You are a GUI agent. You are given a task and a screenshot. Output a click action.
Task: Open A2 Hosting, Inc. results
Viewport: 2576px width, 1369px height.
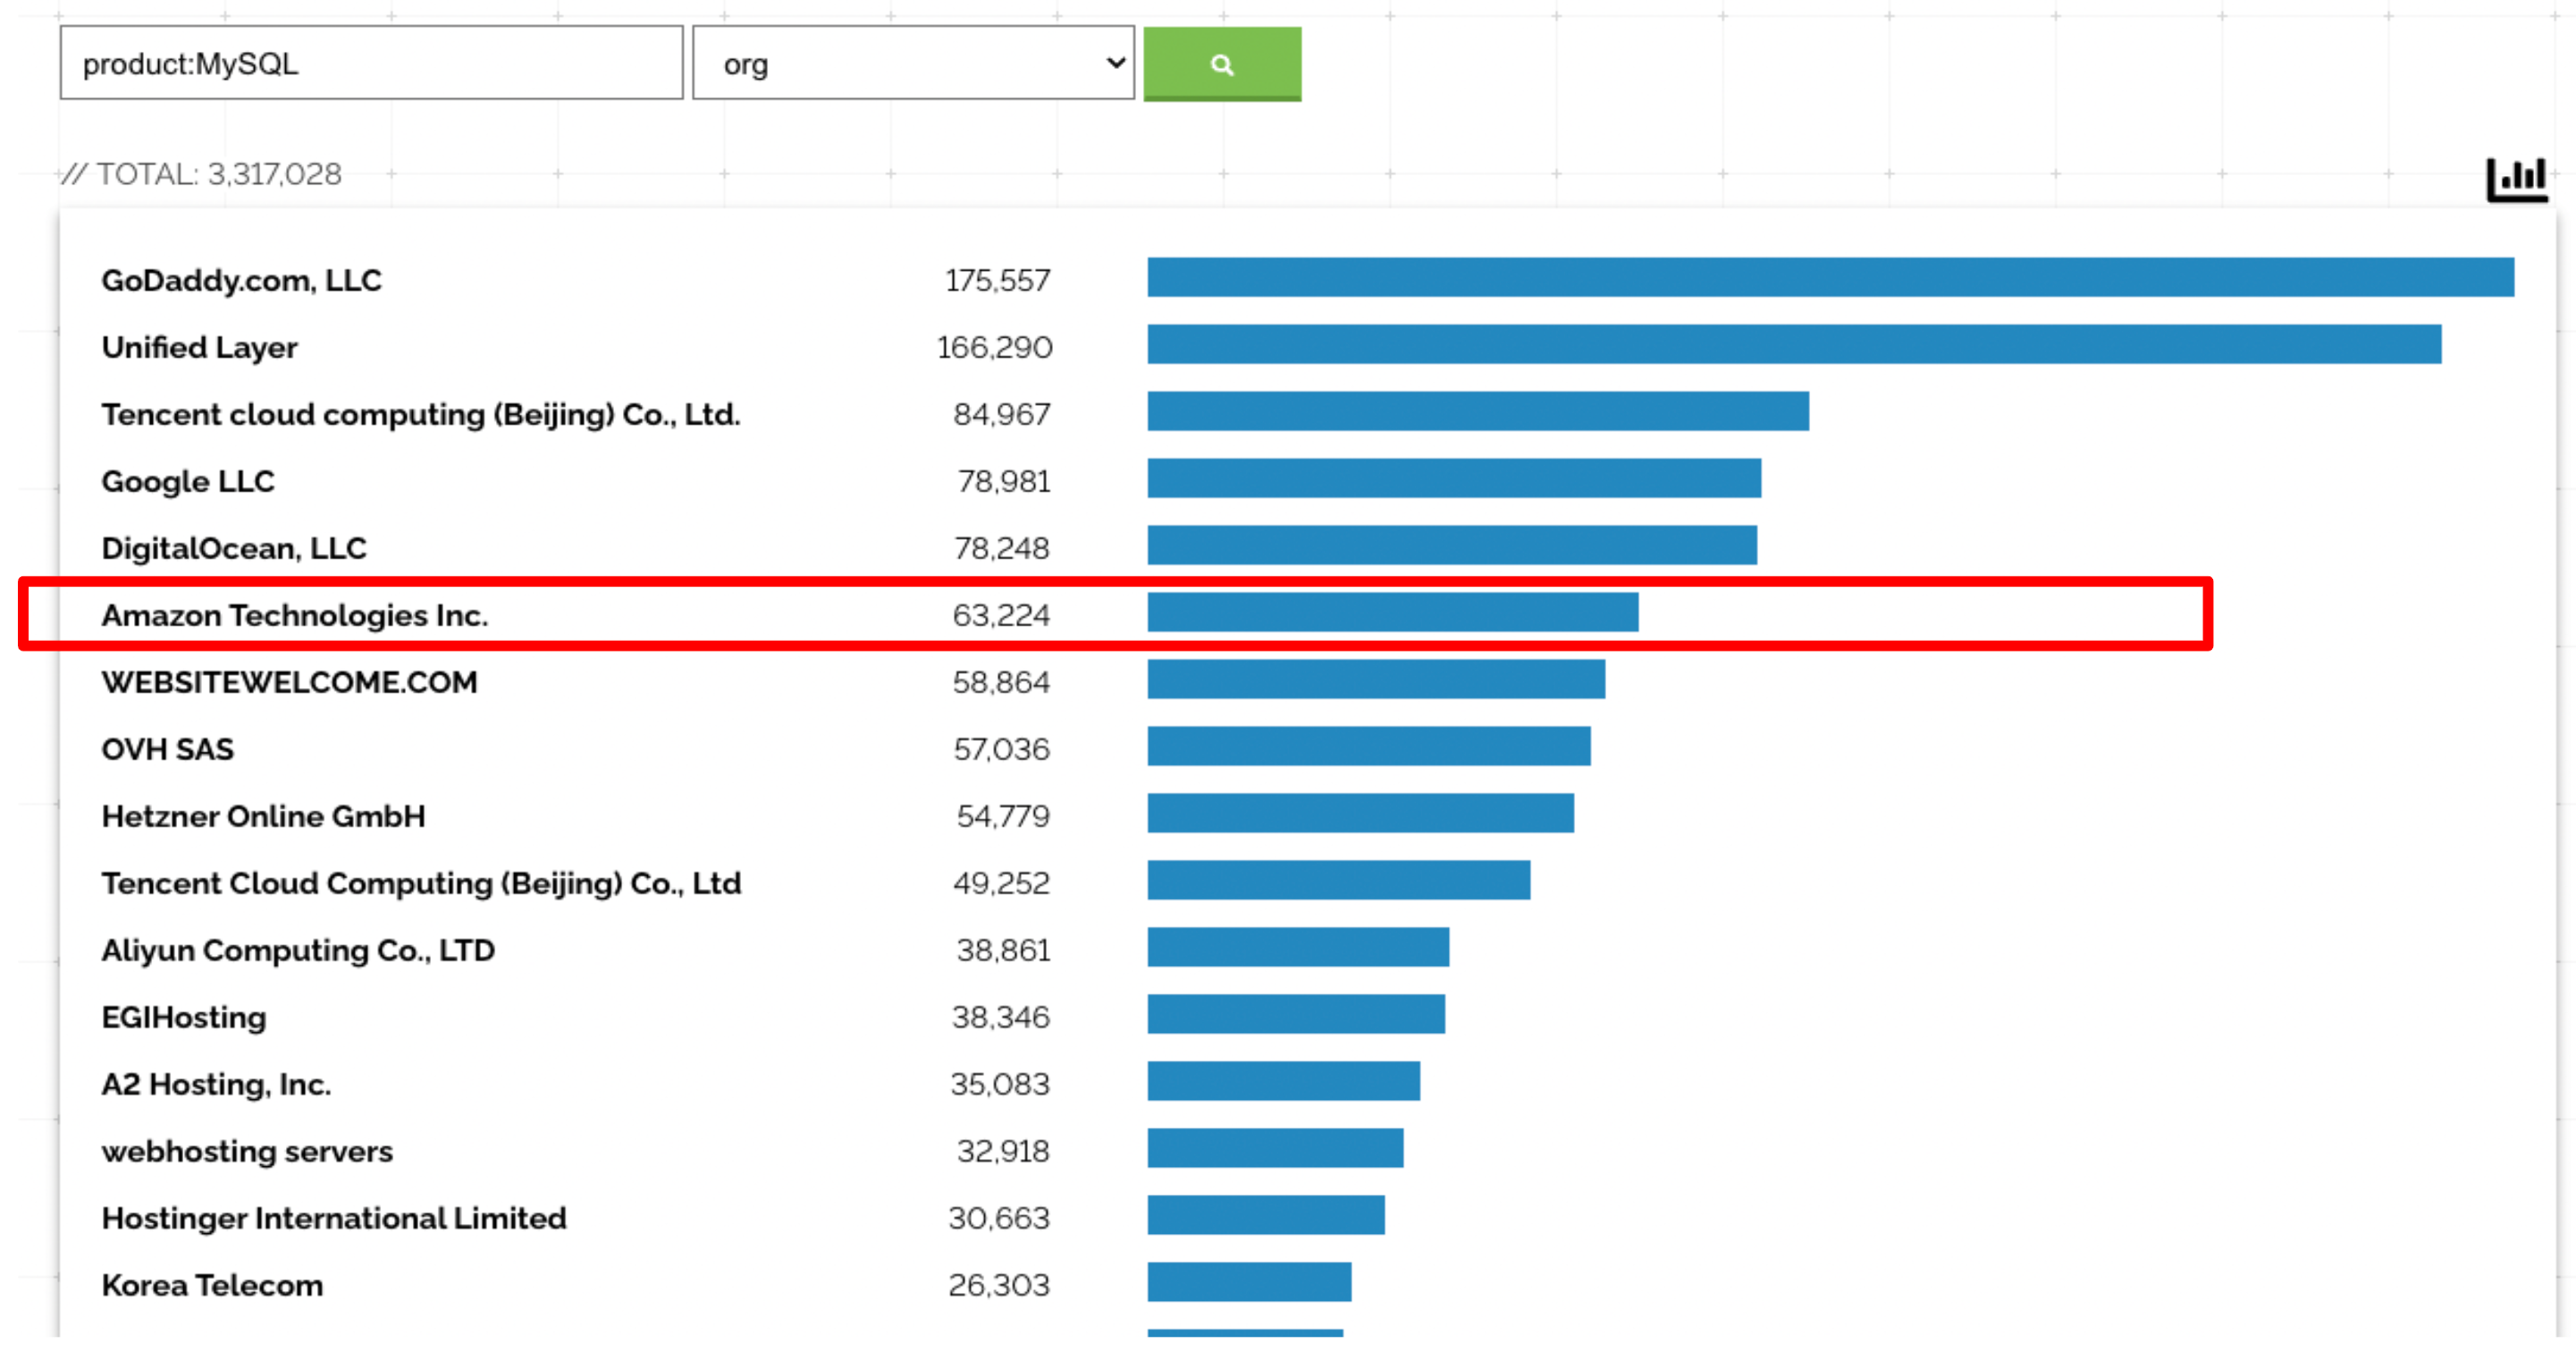216,1084
